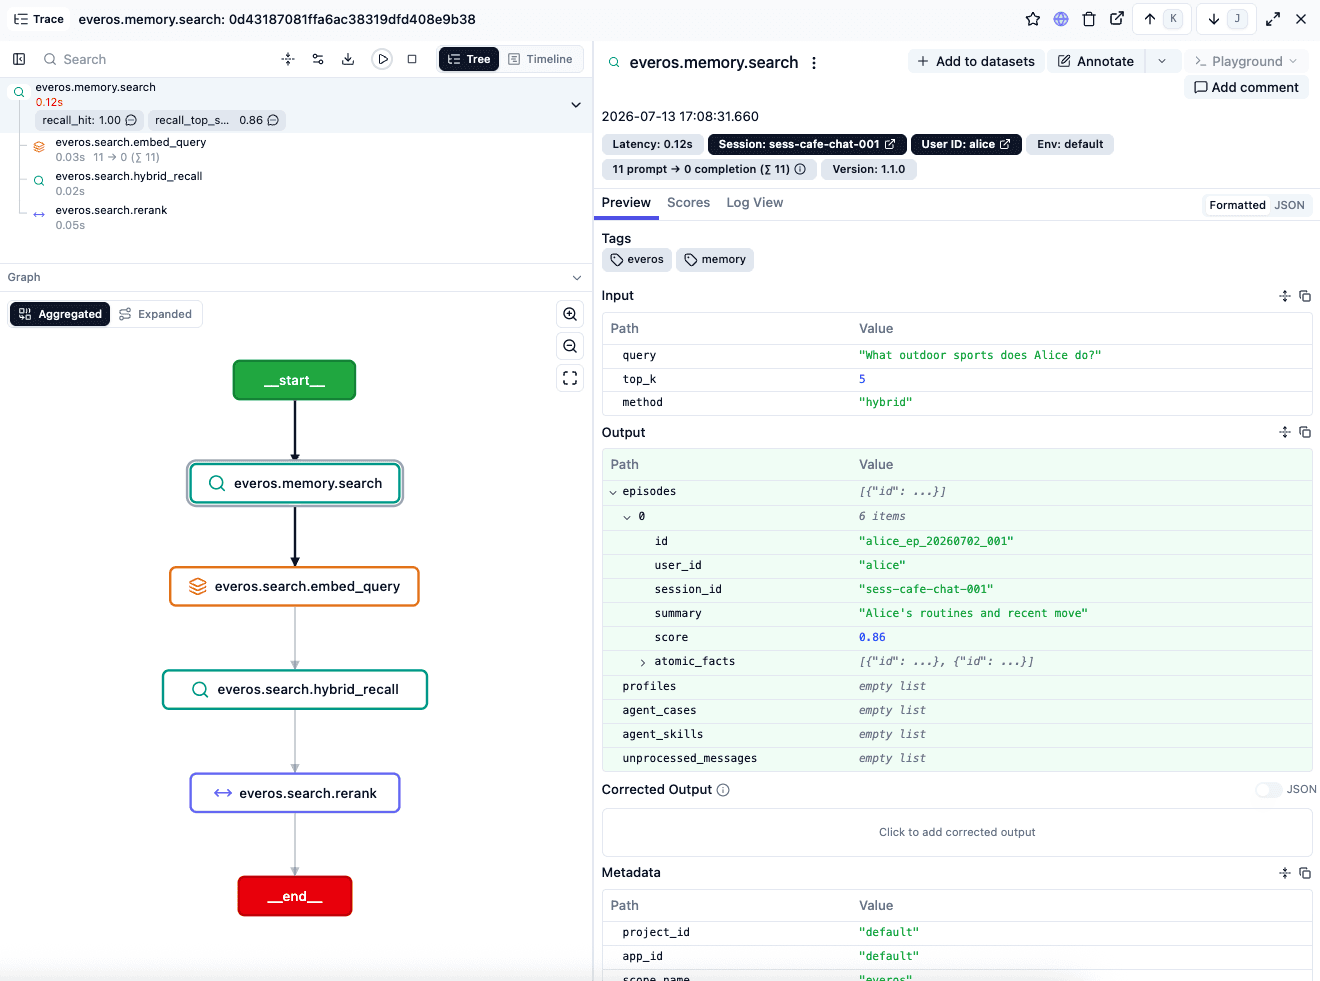The height and width of the screenshot is (981, 1320).
Task: Switch the graph to Expanded mode
Action: [155, 314]
